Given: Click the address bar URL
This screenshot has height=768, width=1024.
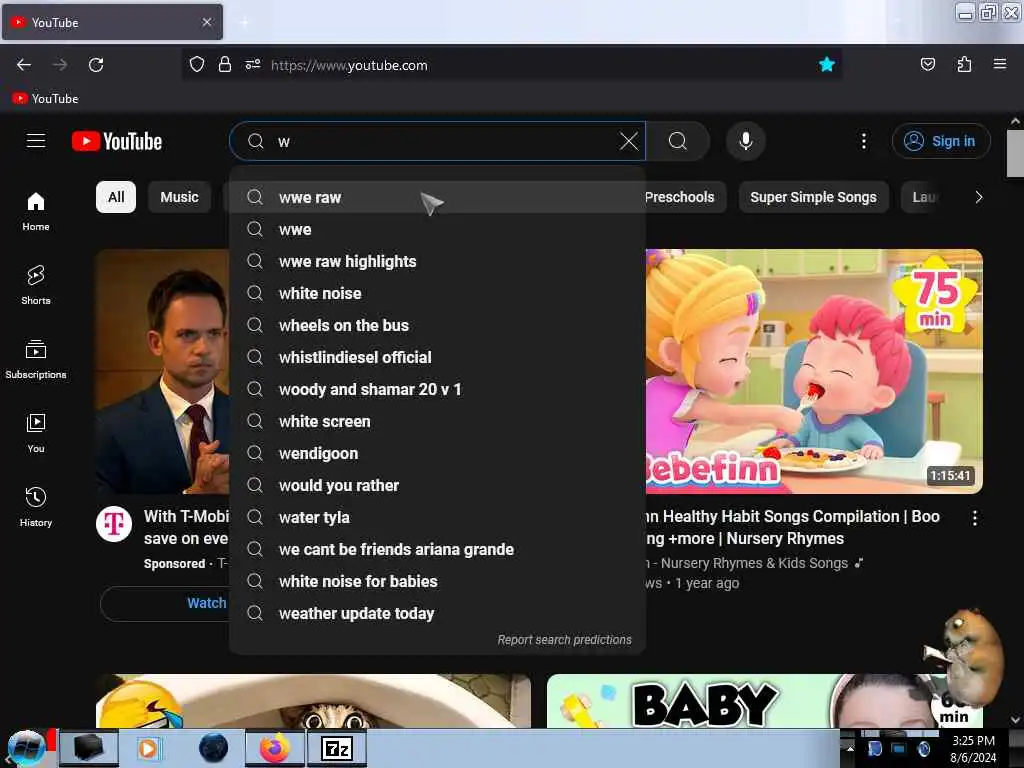Looking at the screenshot, I should (349, 65).
